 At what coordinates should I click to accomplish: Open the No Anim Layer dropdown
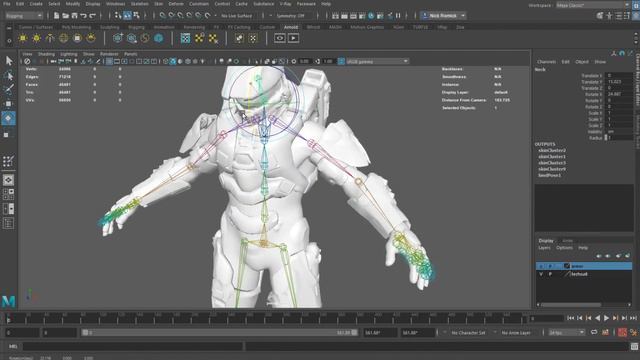click(516, 333)
